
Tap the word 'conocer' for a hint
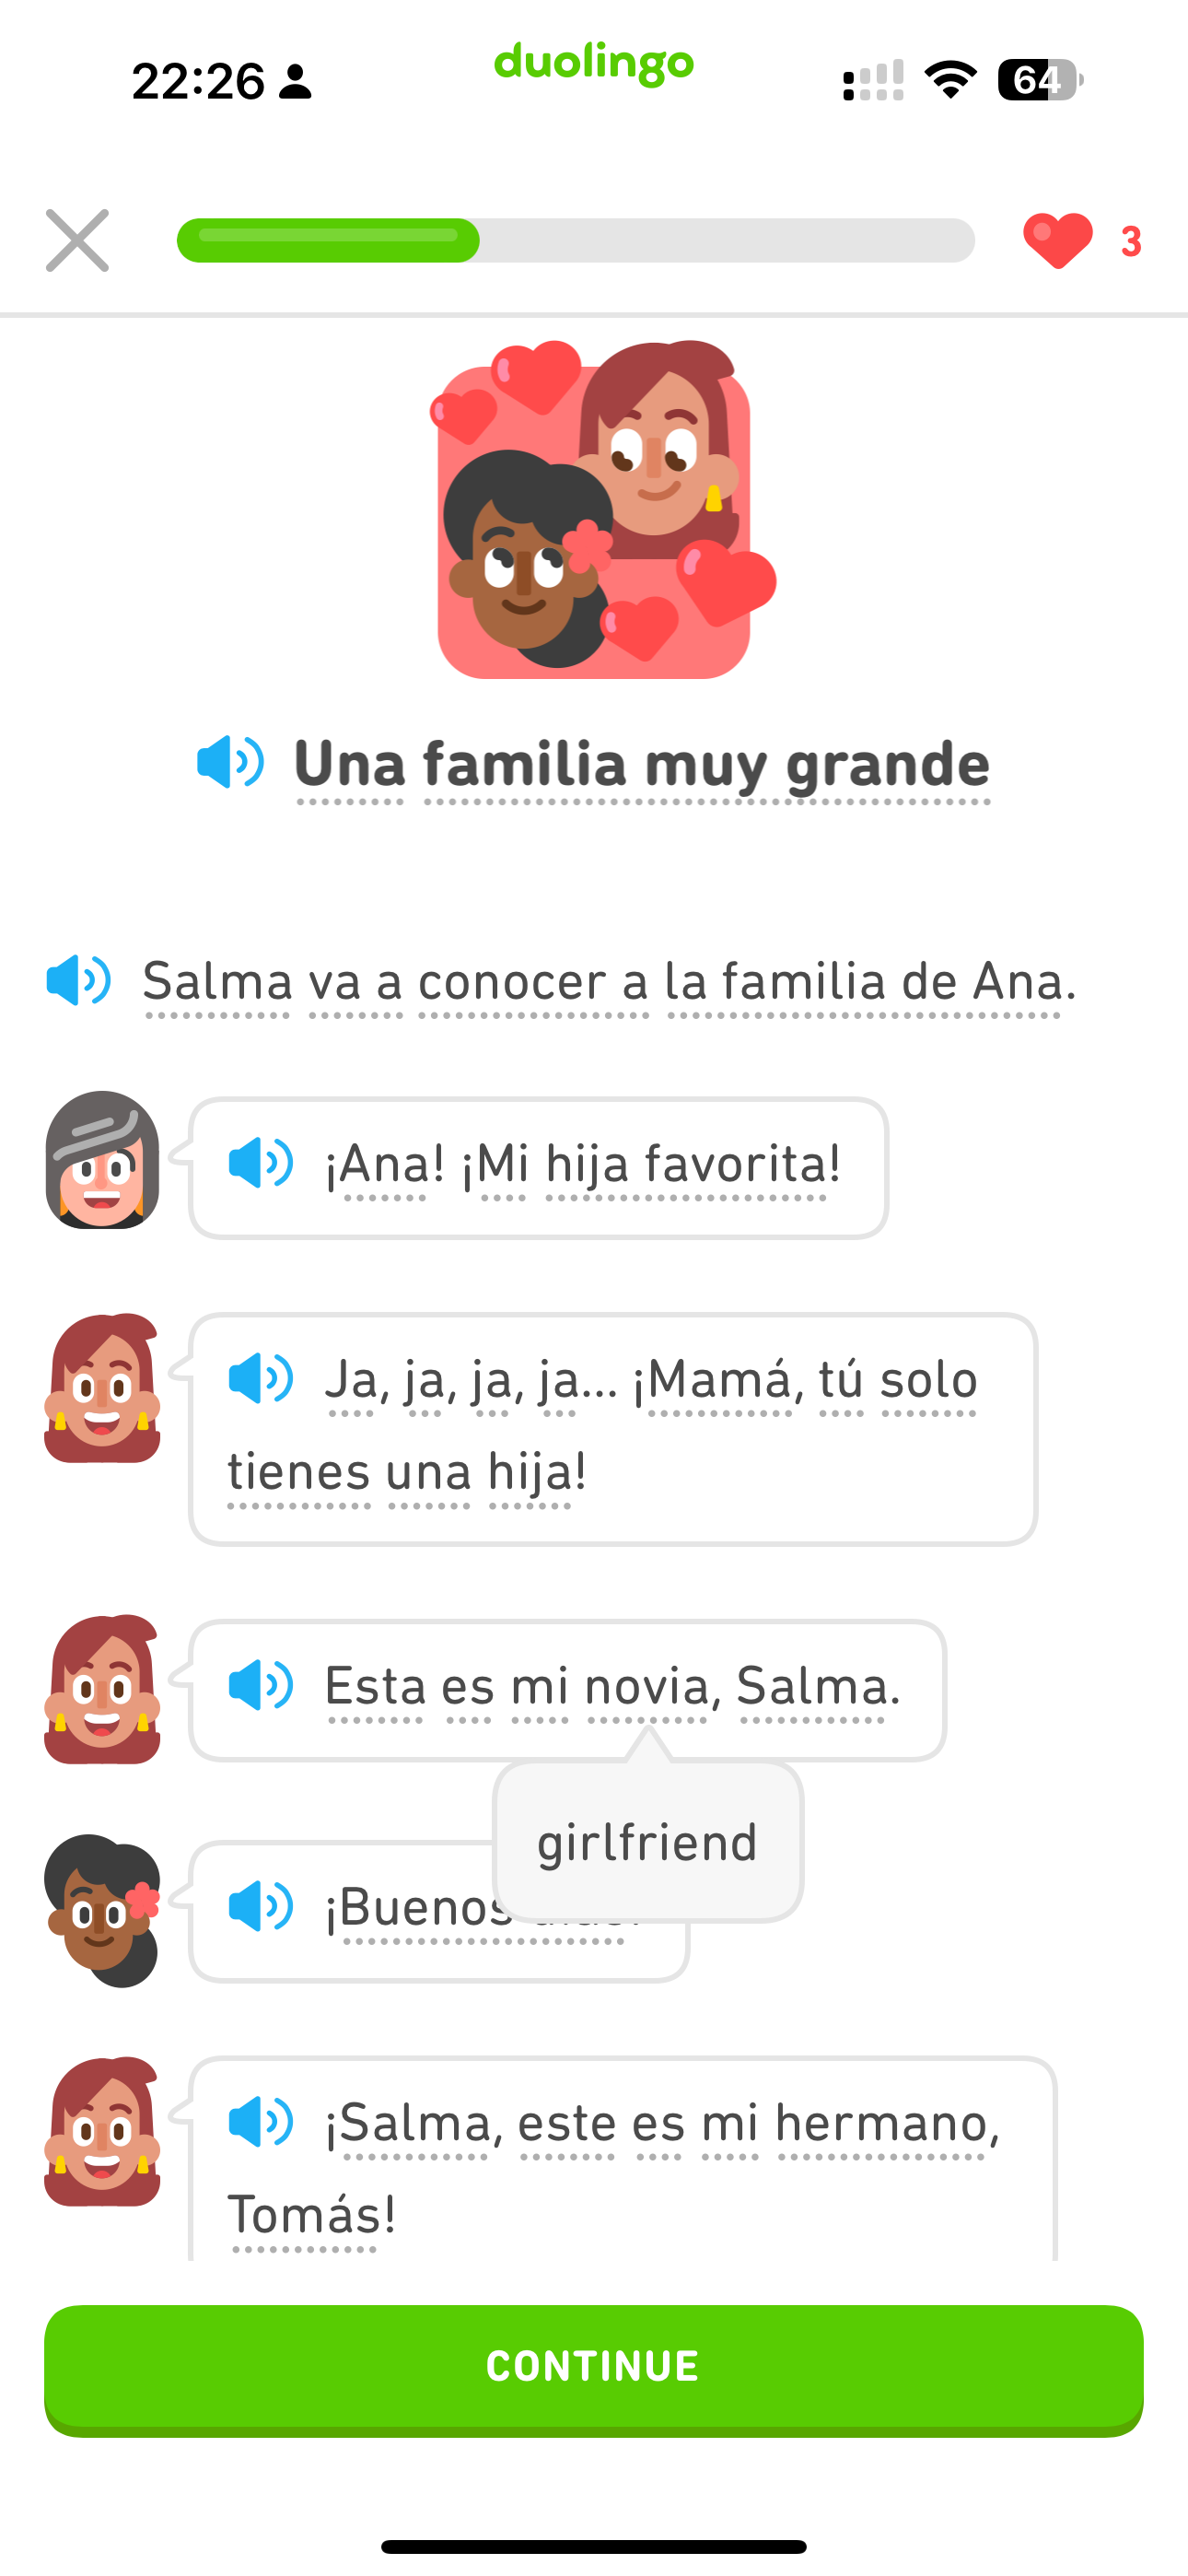tap(511, 981)
